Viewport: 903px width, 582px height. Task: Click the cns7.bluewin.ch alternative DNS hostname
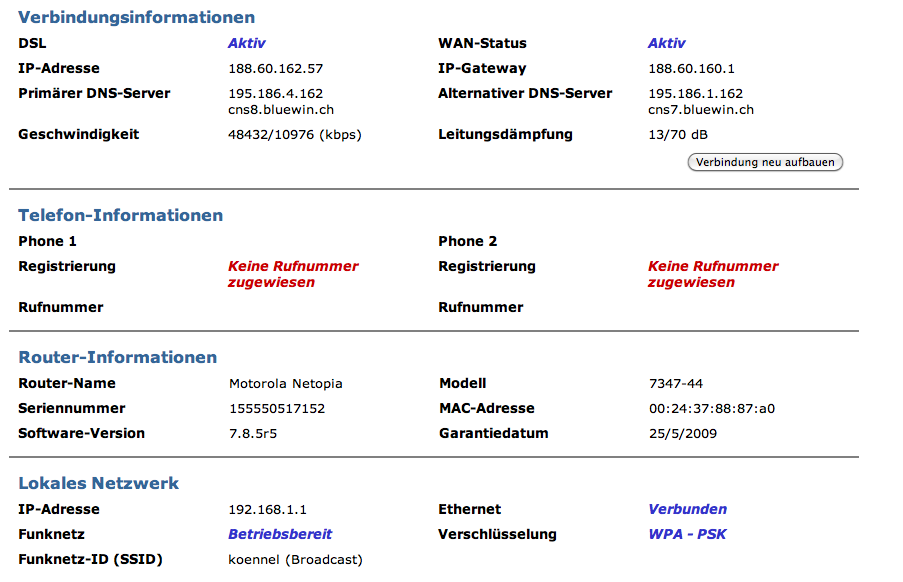point(701,110)
